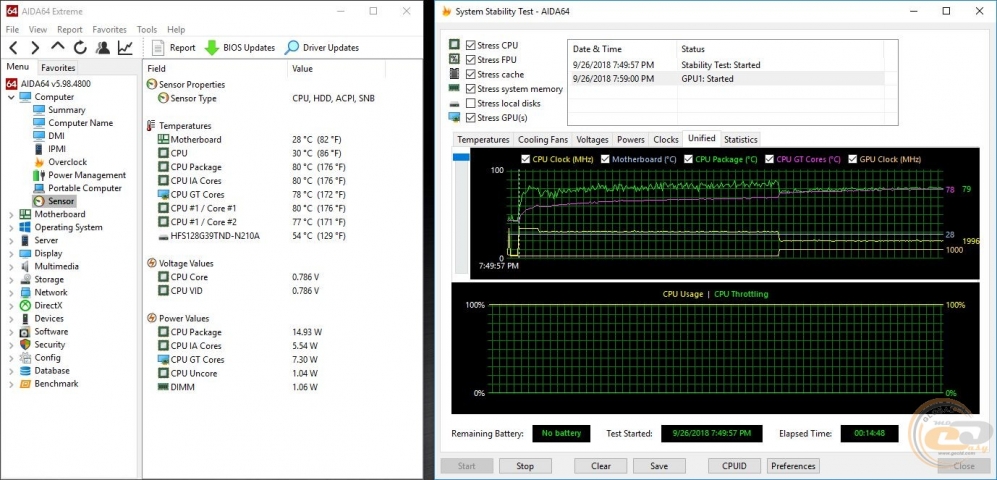This screenshot has height=480, width=997.
Task: Toggle the GPU Clock (MHz) graph checkbox
Action: tap(852, 159)
